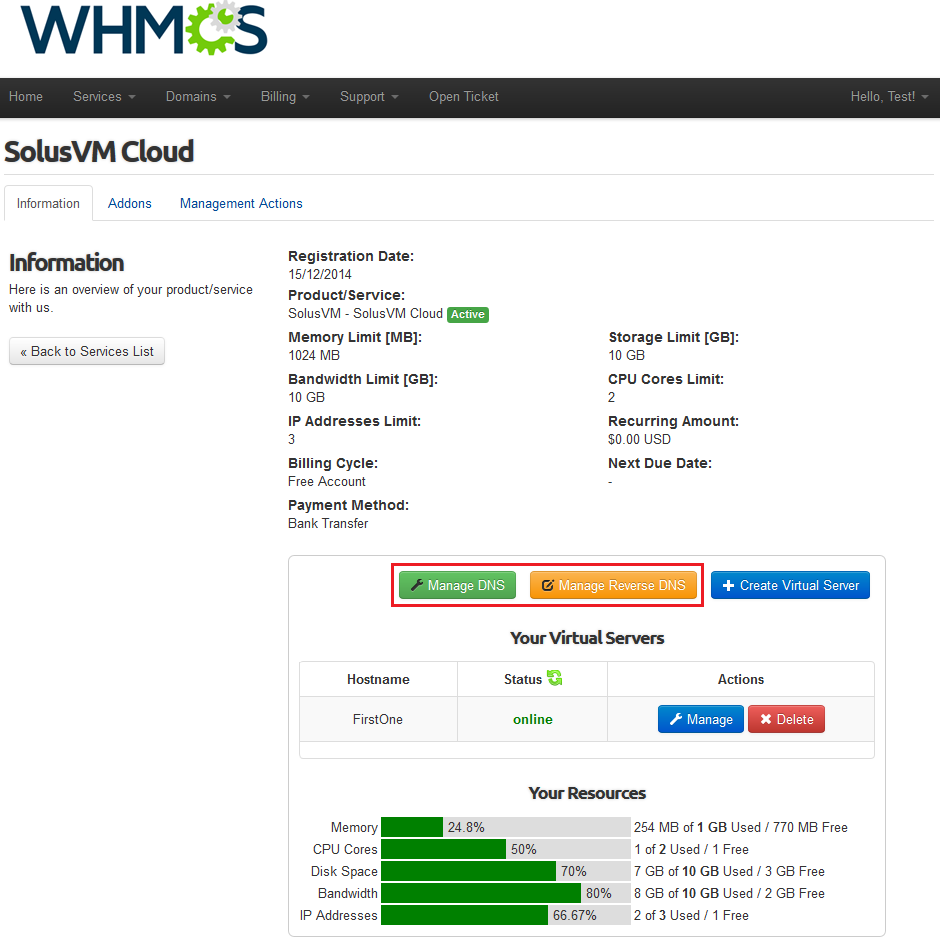940x950 pixels.
Task: Open the Services dropdown menu
Action: click(104, 97)
